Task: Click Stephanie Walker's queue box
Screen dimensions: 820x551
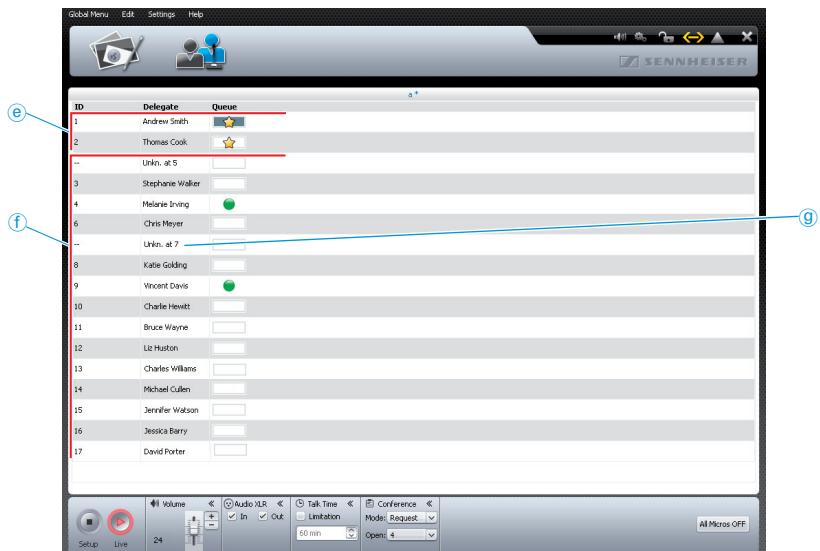Action: [229, 183]
